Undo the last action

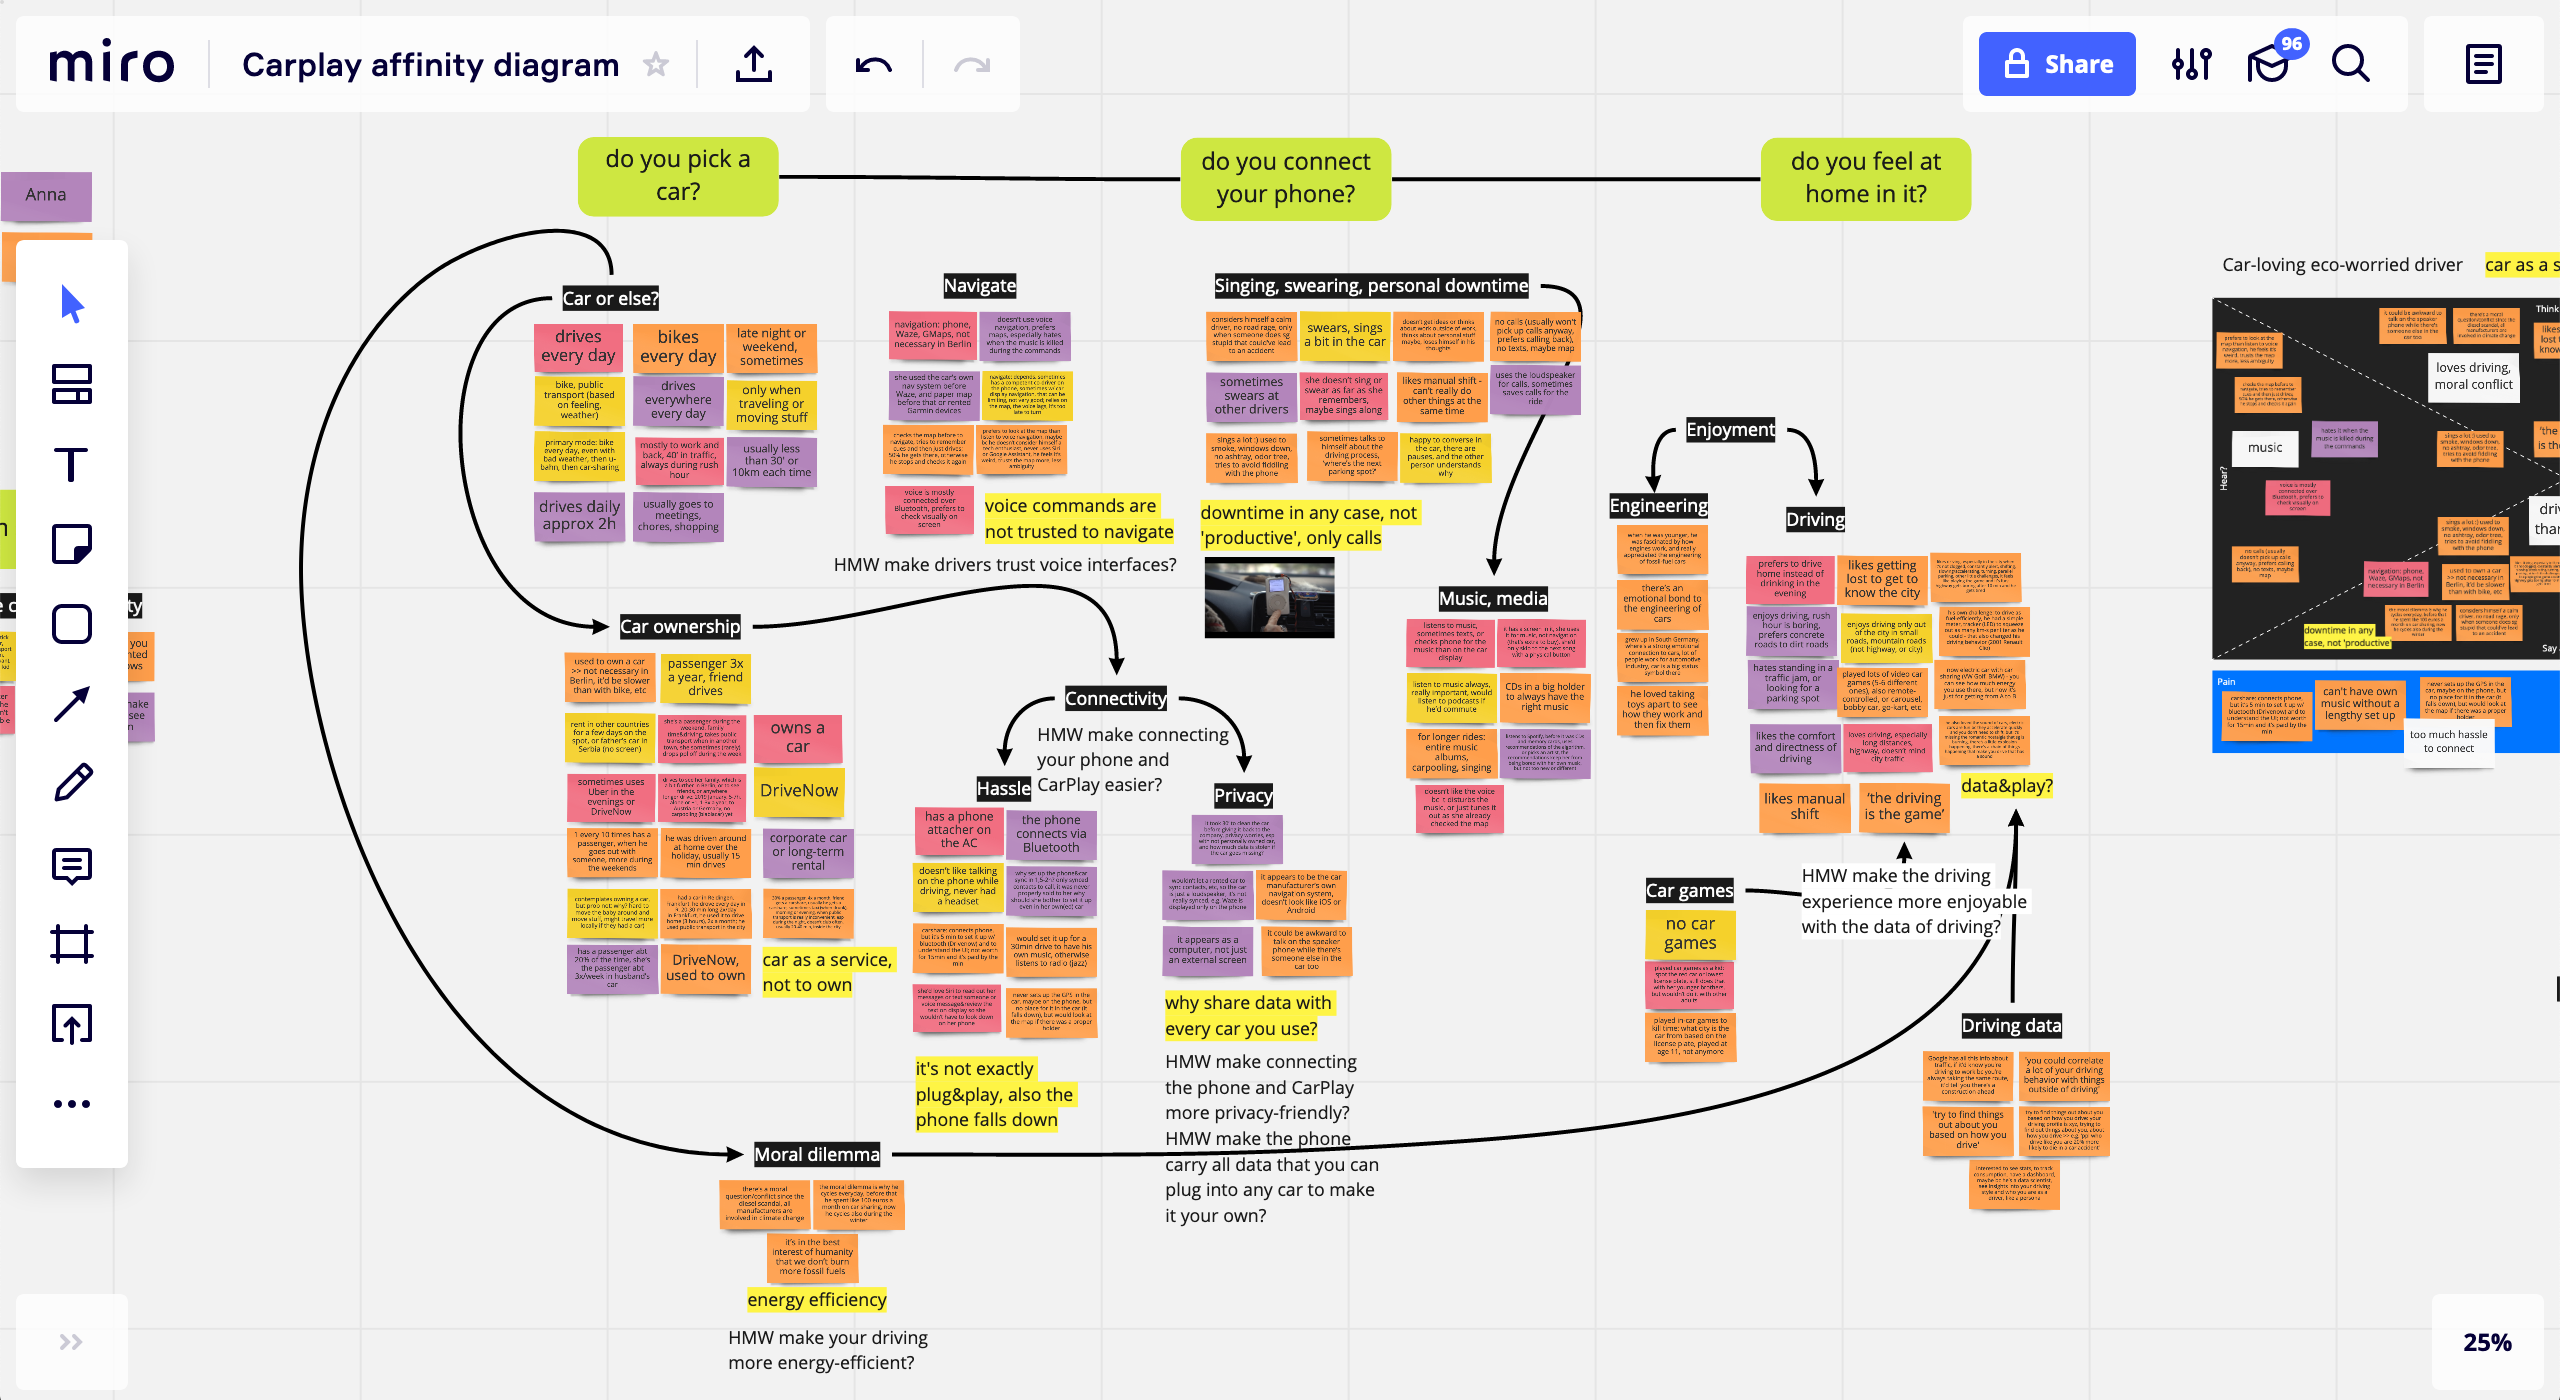[x=873, y=65]
